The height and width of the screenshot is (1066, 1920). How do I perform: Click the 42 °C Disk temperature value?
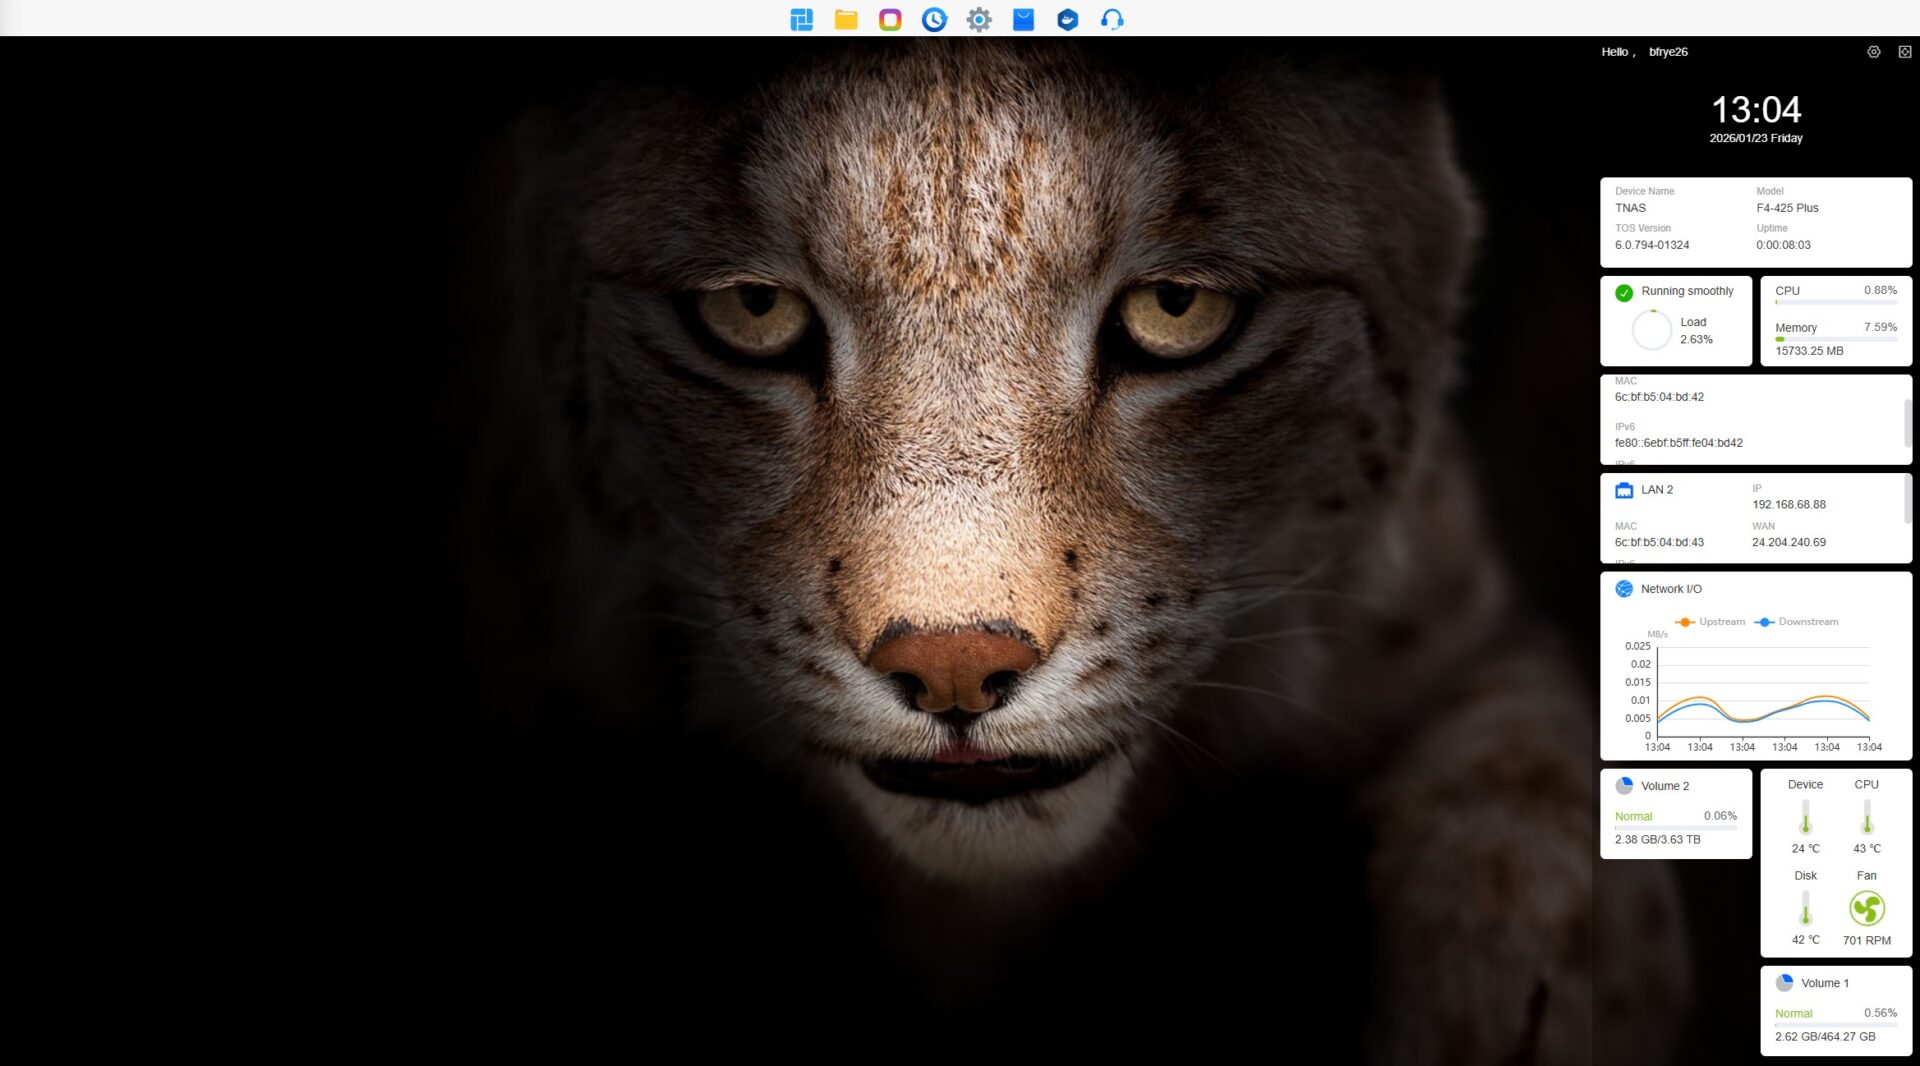coord(1805,941)
